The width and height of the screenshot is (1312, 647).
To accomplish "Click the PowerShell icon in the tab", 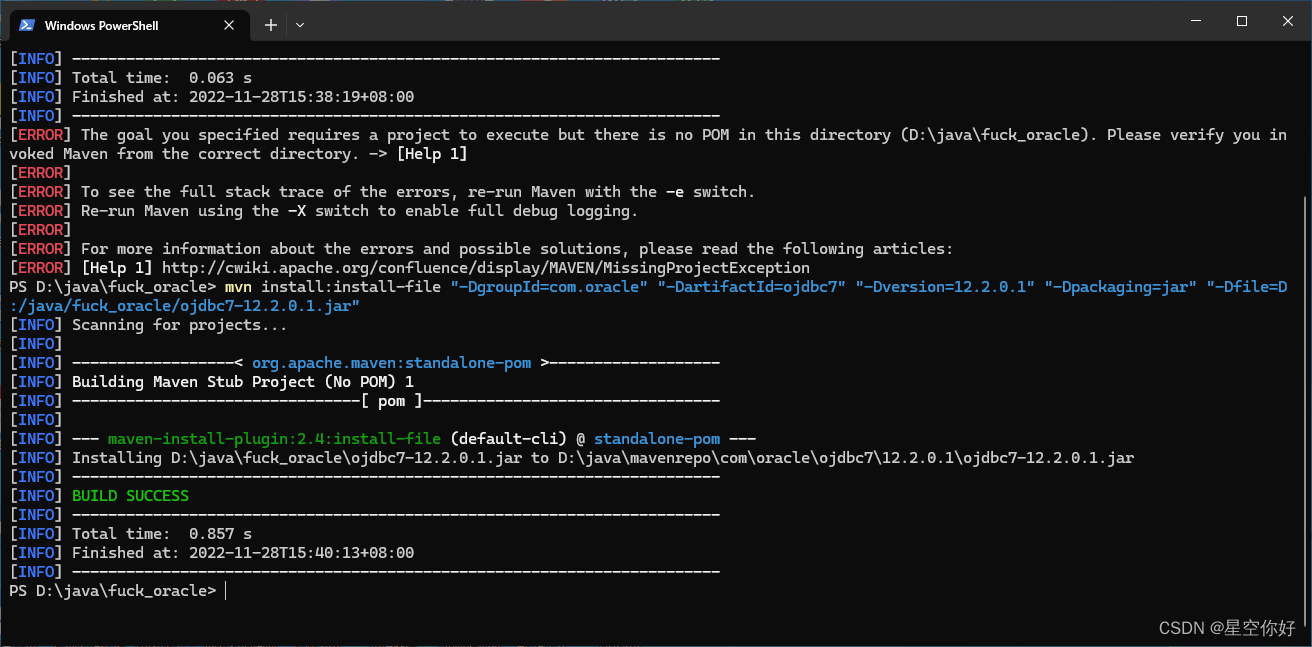I will point(28,25).
